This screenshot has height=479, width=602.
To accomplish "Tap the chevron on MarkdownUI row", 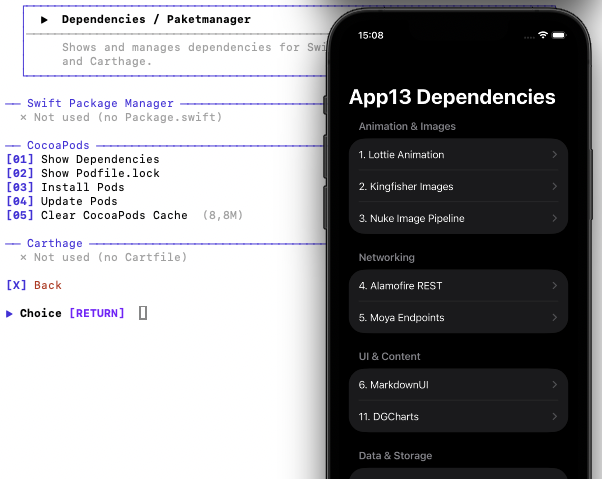I will point(554,385).
